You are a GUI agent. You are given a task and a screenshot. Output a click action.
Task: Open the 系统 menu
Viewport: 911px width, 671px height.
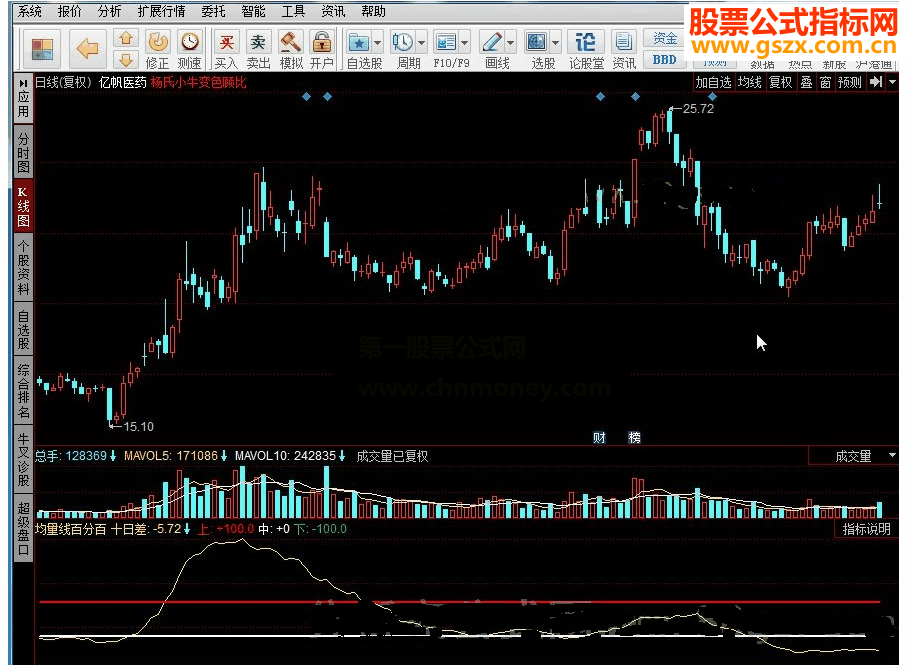[29, 11]
